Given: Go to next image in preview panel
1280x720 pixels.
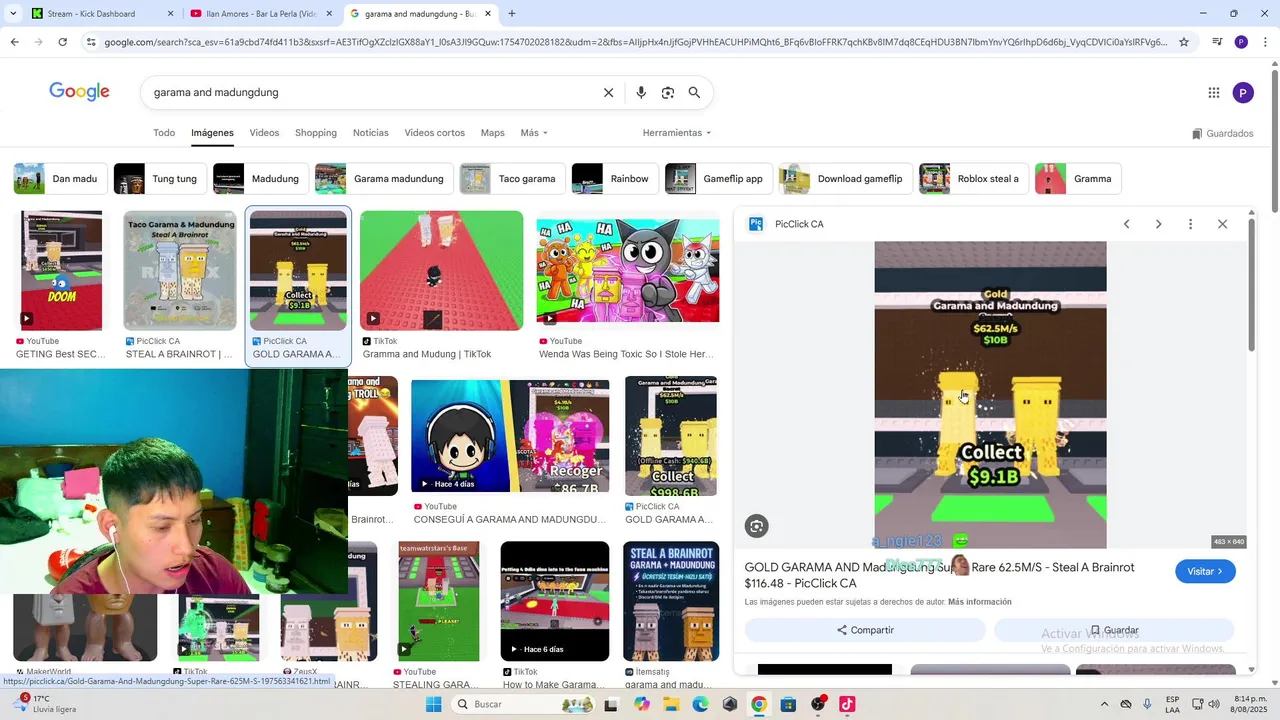Looking at the screenshot, I should click(1158, 224).
